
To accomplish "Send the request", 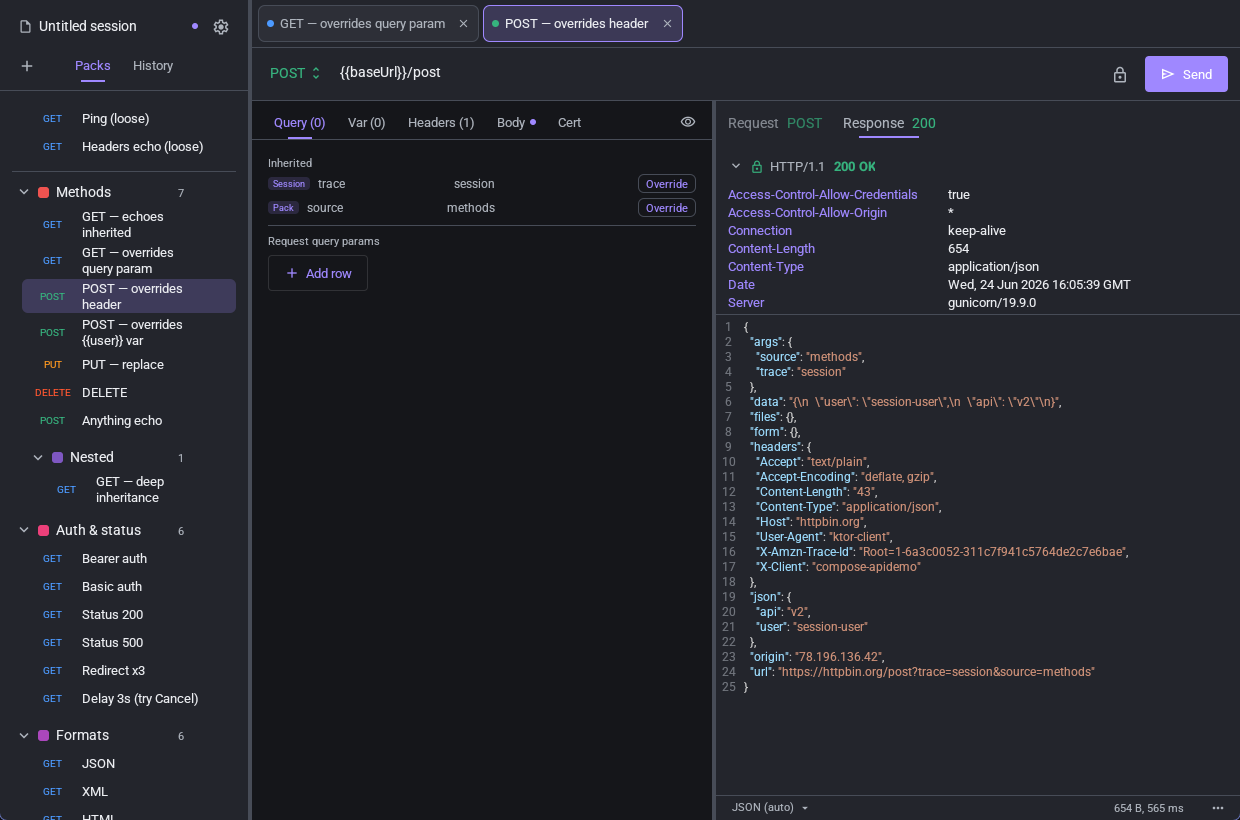I will (x=1186, y=74).
